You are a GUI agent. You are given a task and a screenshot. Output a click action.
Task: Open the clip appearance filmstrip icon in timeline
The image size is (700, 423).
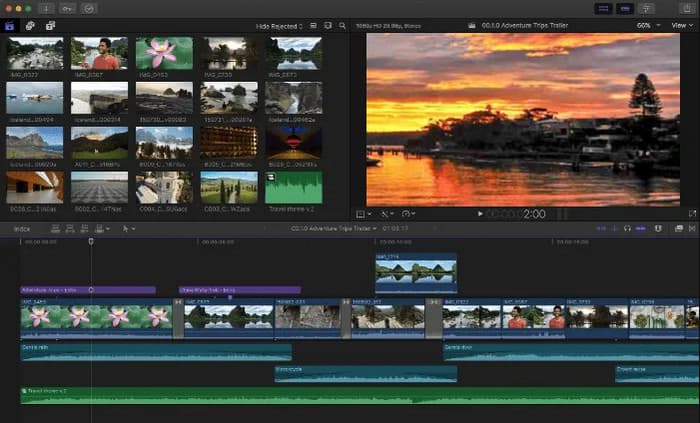(679, 228)
